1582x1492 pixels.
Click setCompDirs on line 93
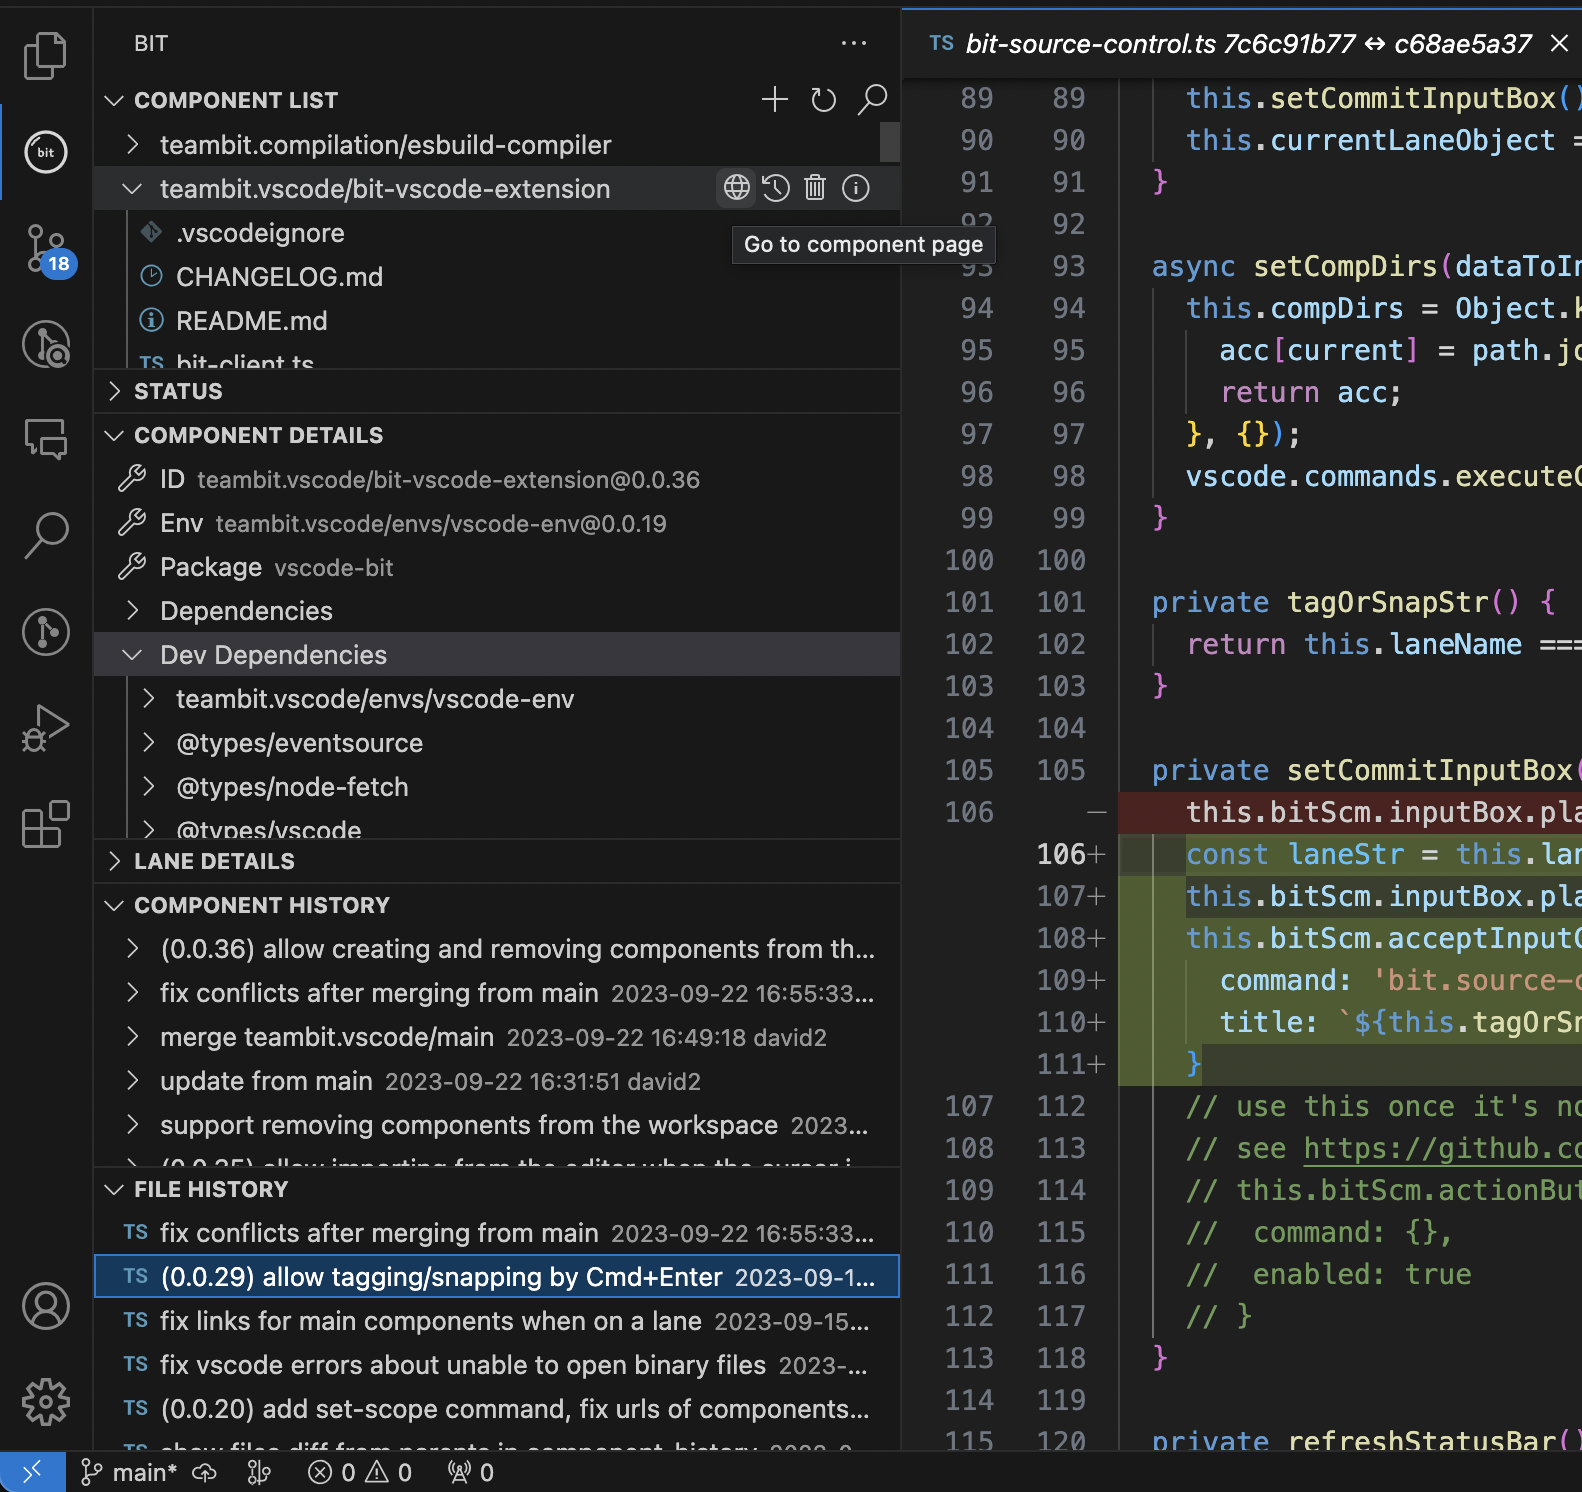[x=1345, y=266]
